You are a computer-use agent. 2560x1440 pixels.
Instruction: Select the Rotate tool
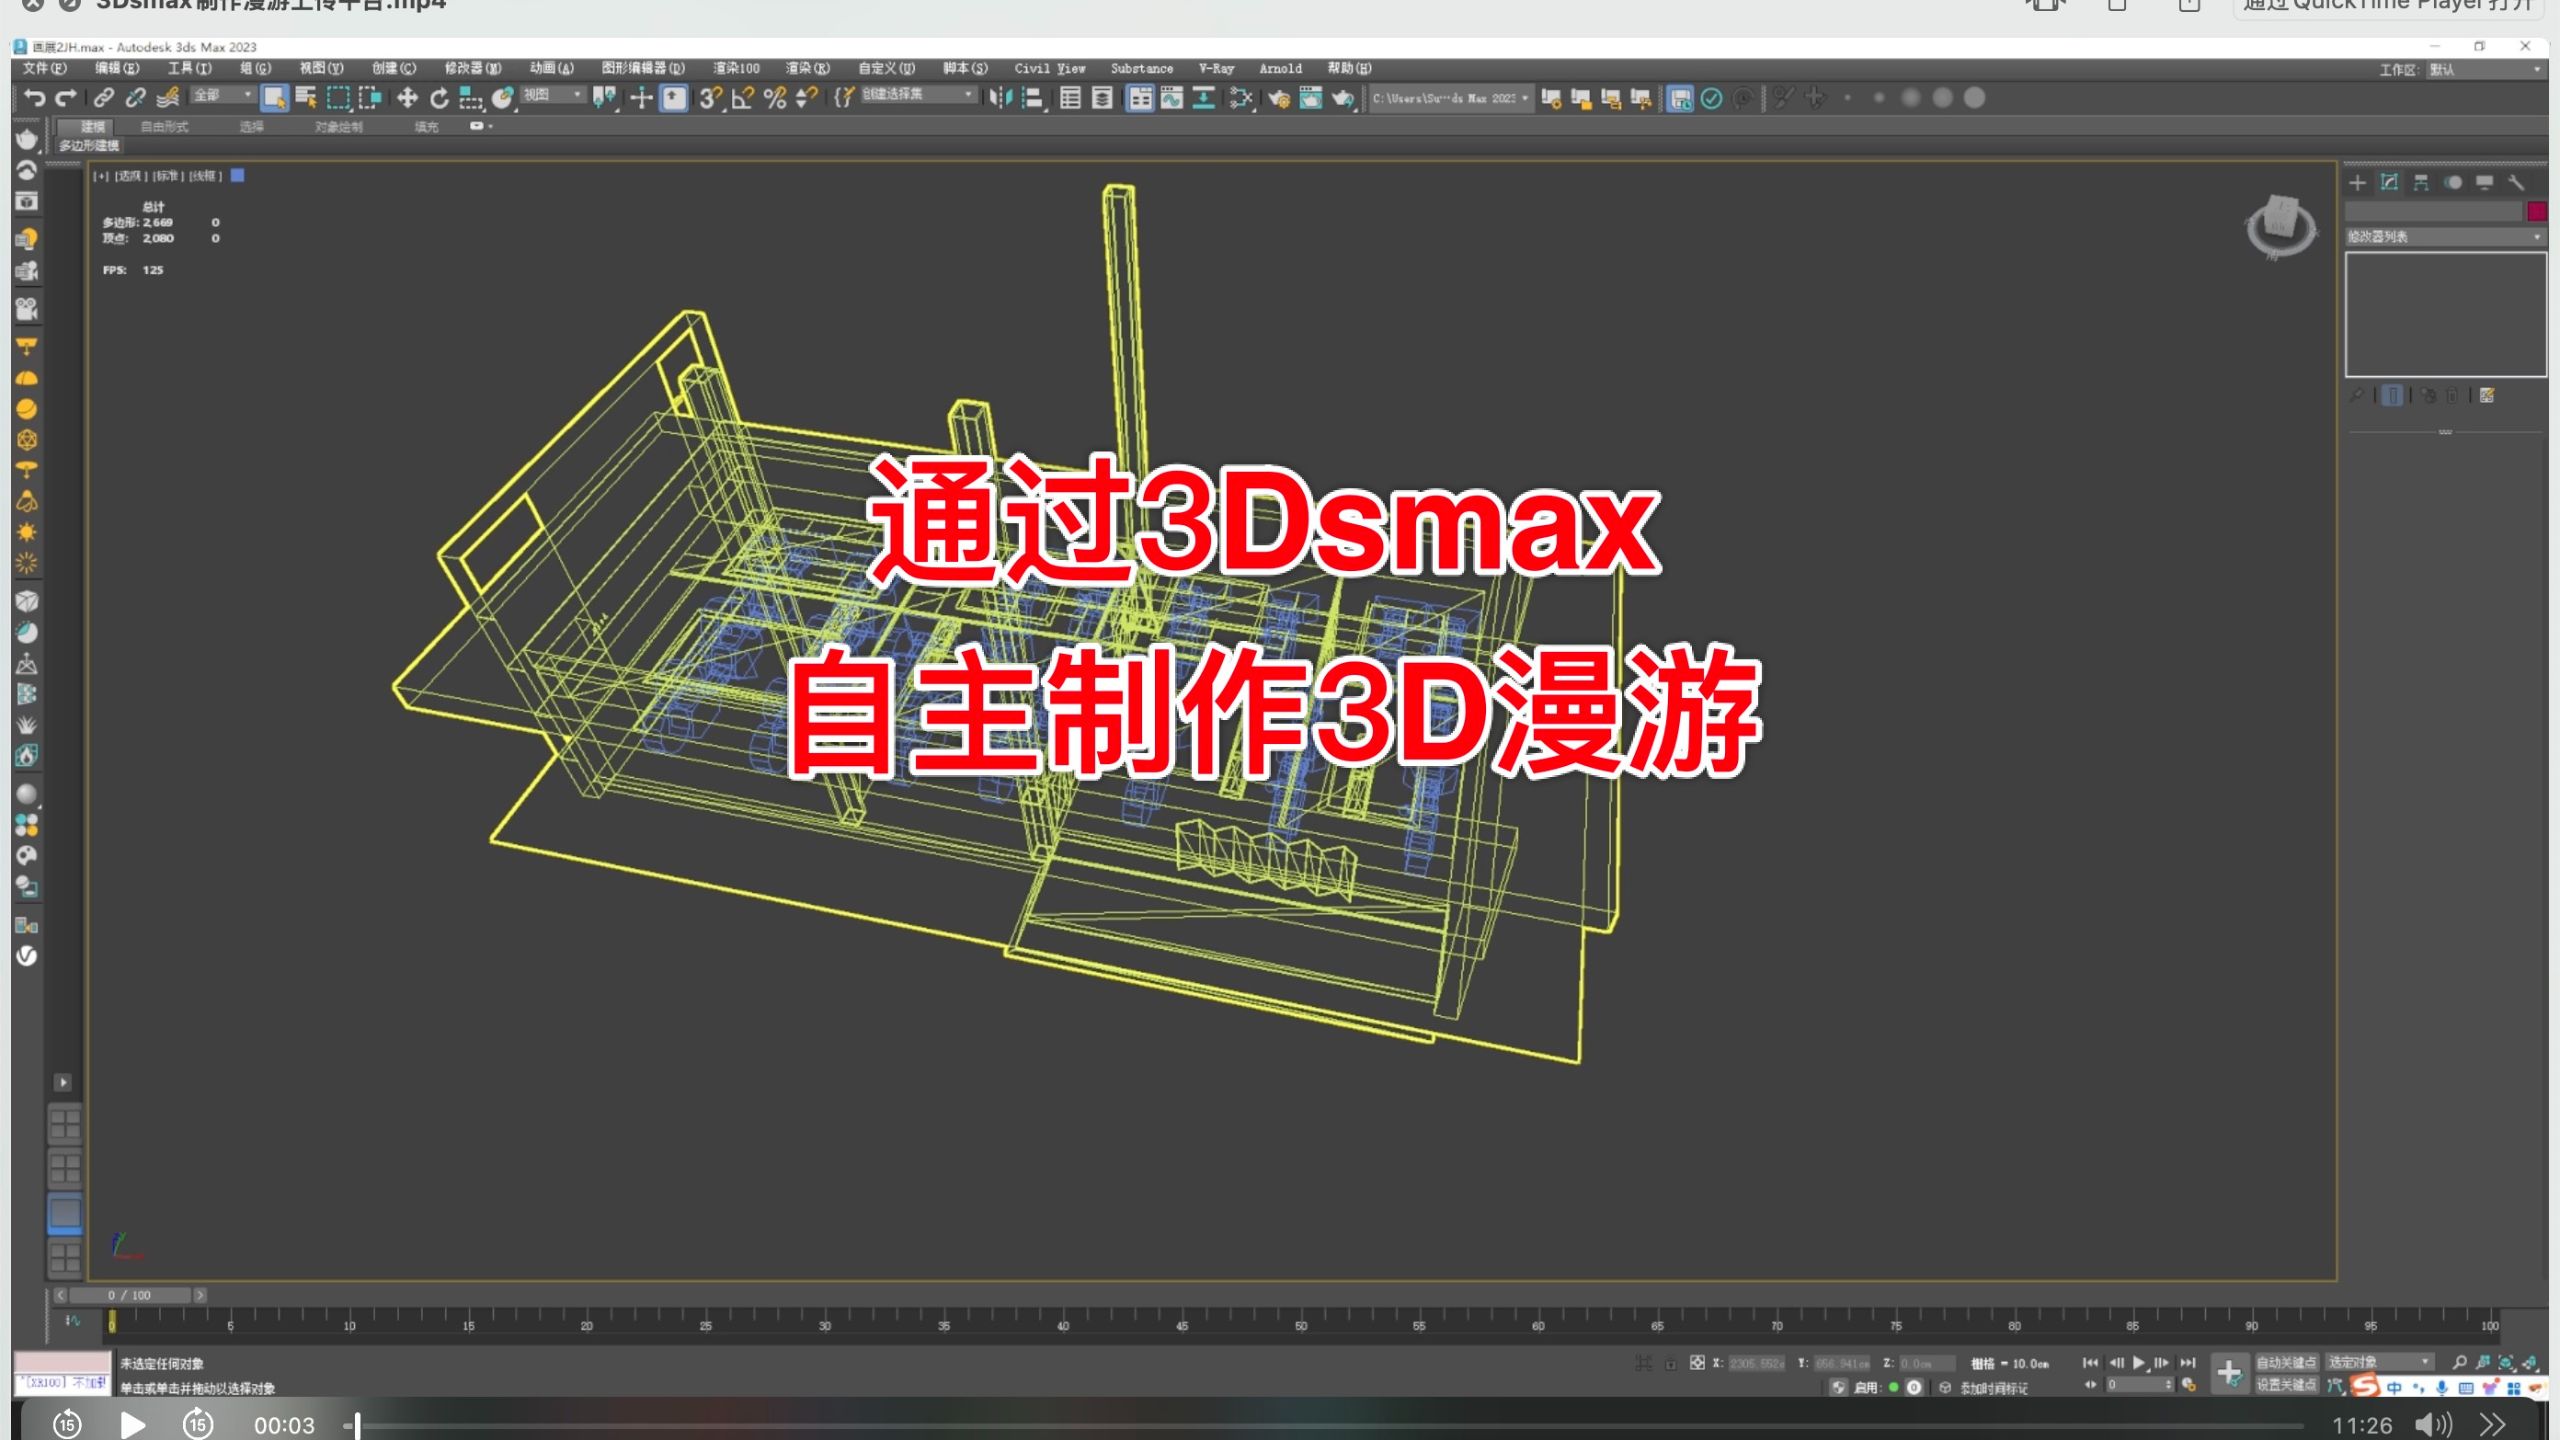[439, 97]
